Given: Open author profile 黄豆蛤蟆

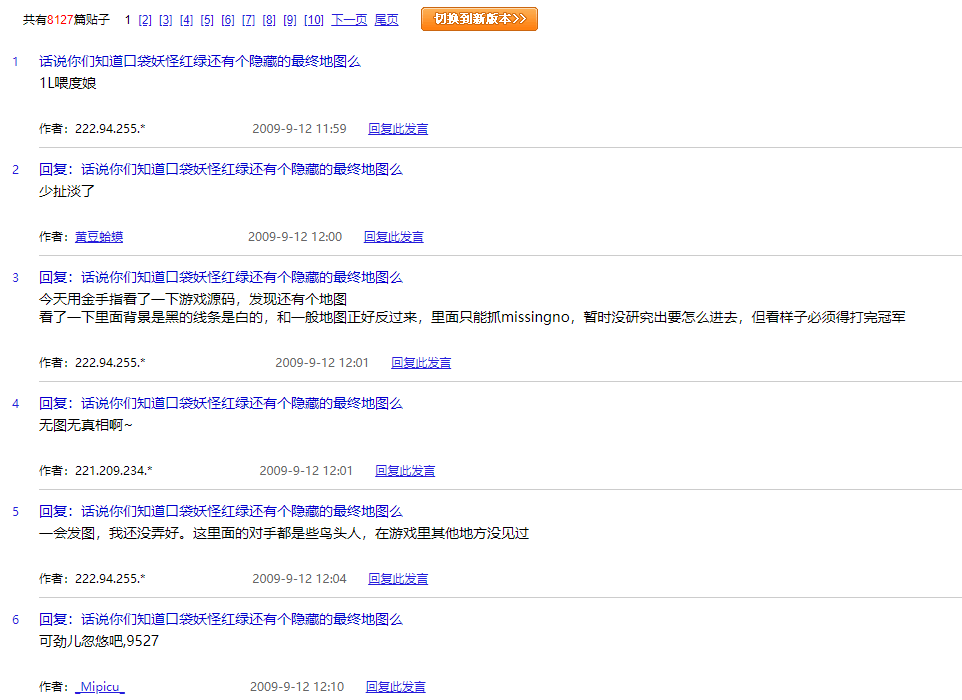Looking at the screenshot, I should [99, 237].
